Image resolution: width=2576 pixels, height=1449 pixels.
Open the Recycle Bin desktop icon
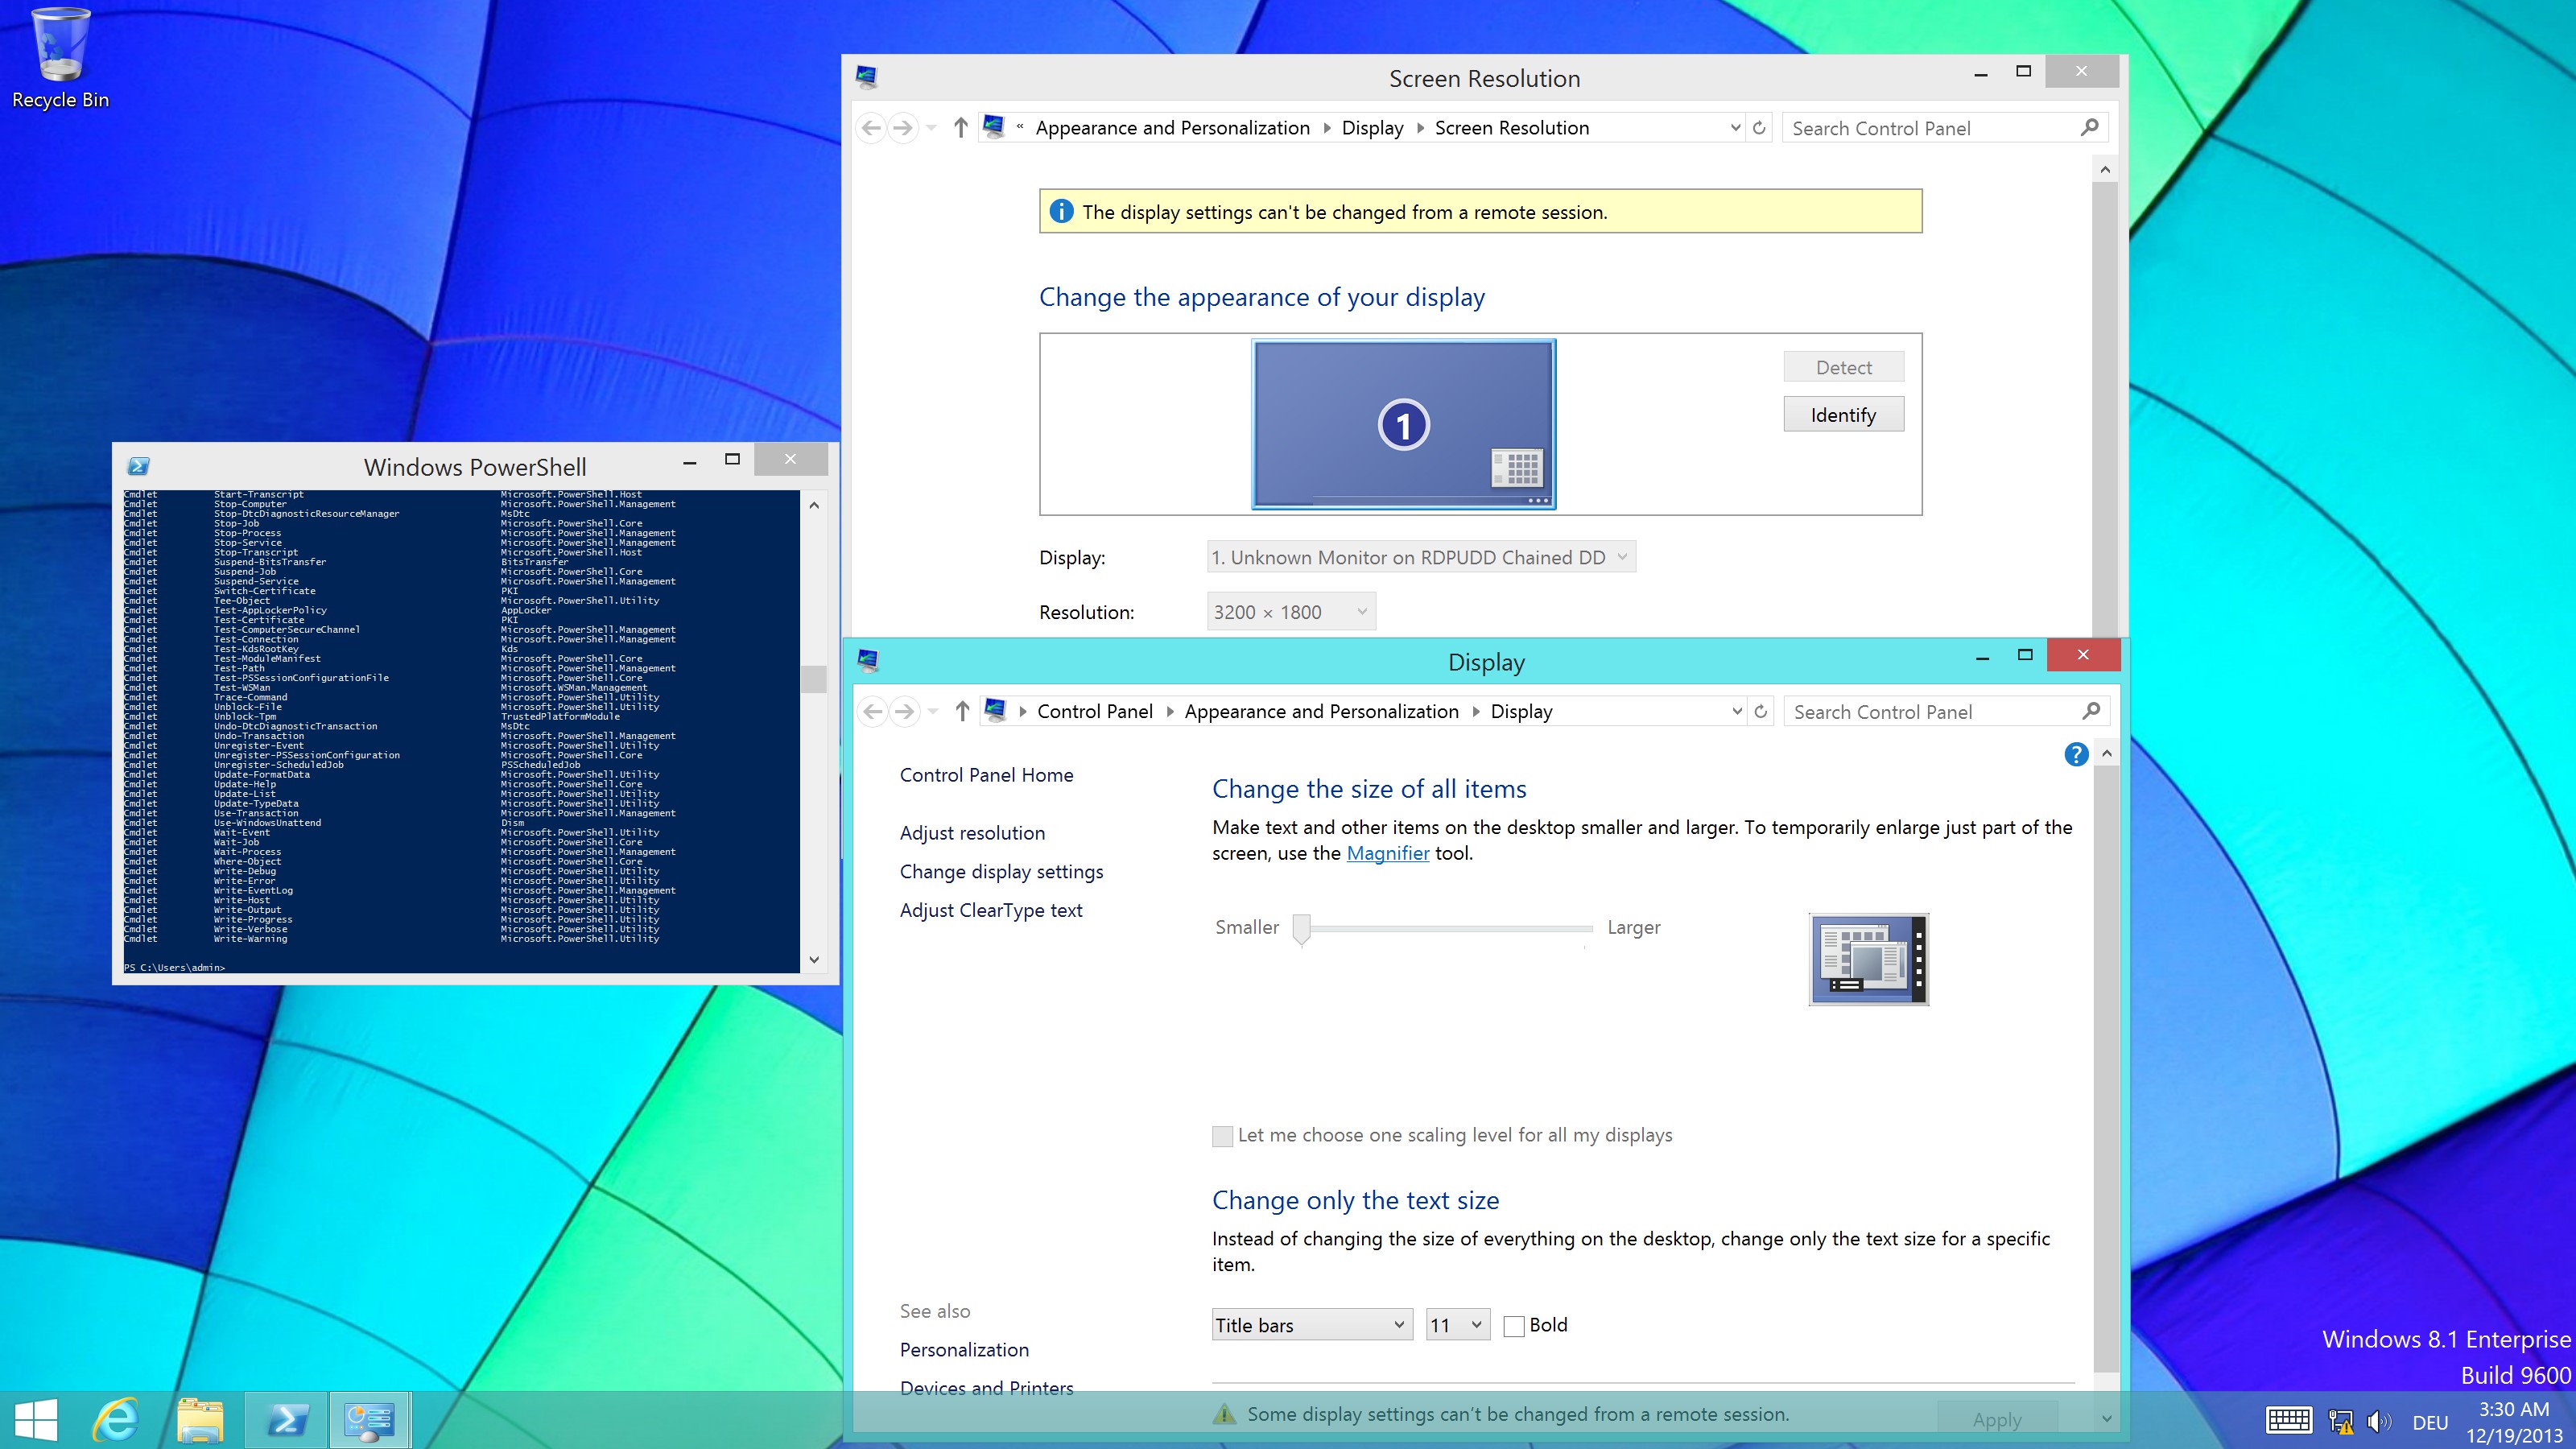click(60, 58)
